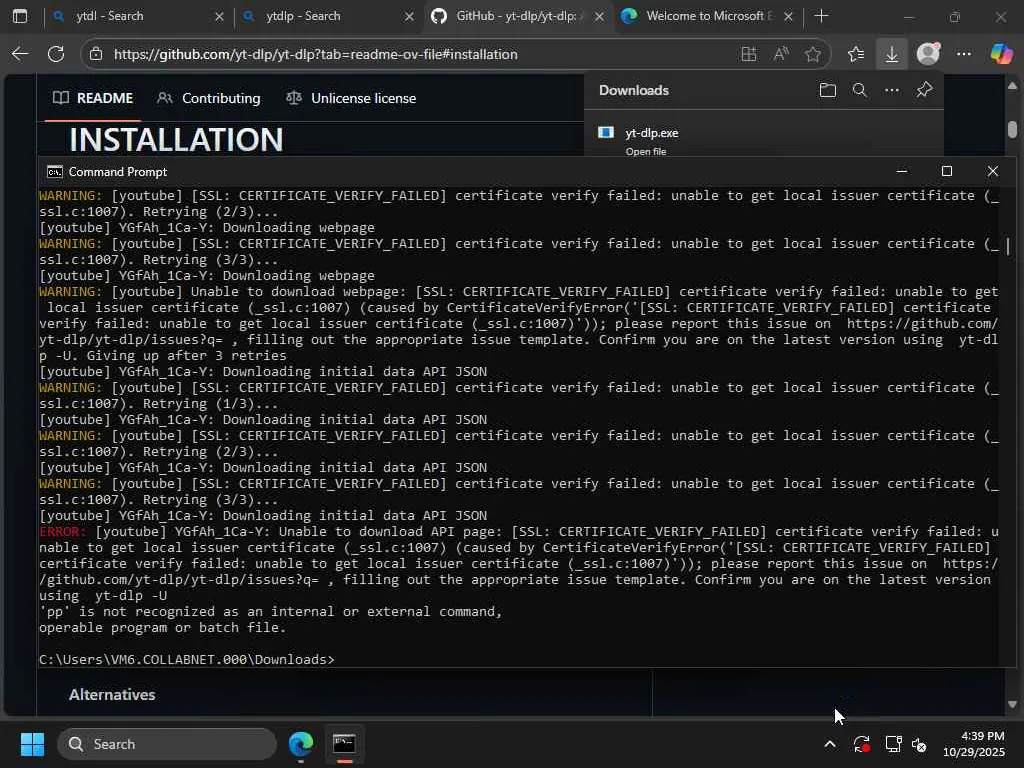
Task: Click the muted volume tray icon
Action: tap(919, 744)
